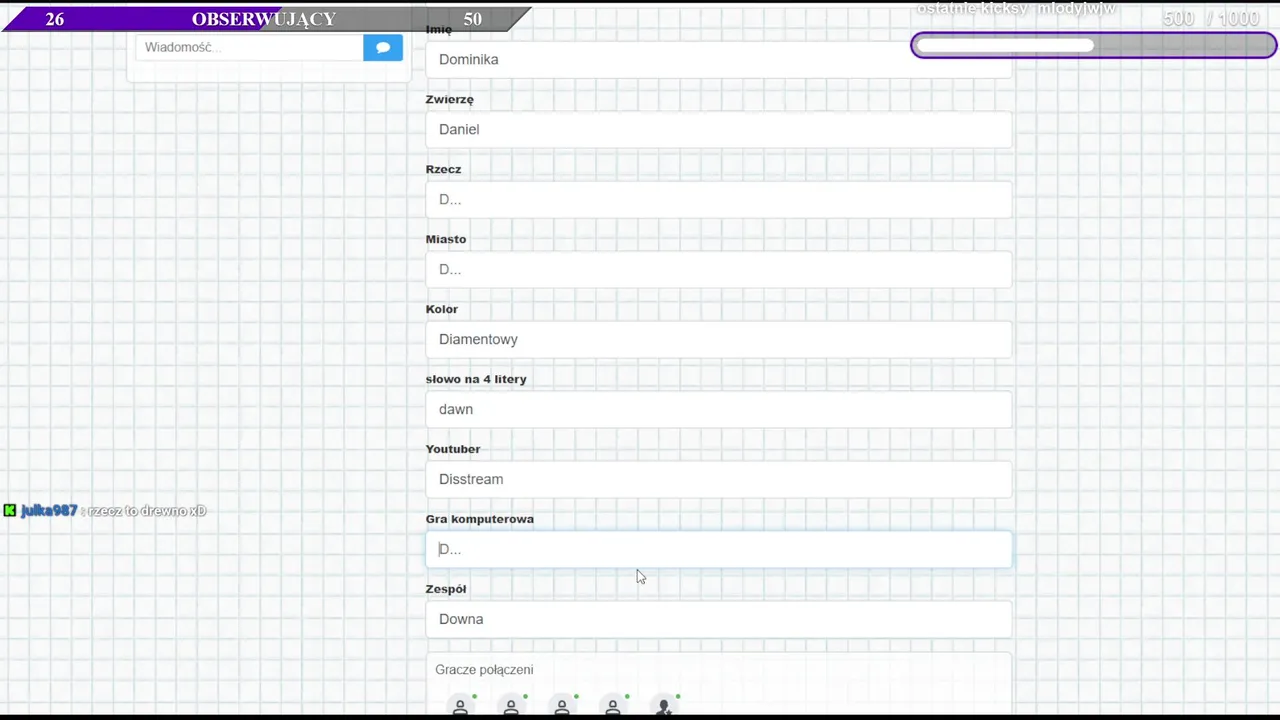Click the follower count 26 on overlay
Viewport: 1280px width, 720px height.
point(55,19)
